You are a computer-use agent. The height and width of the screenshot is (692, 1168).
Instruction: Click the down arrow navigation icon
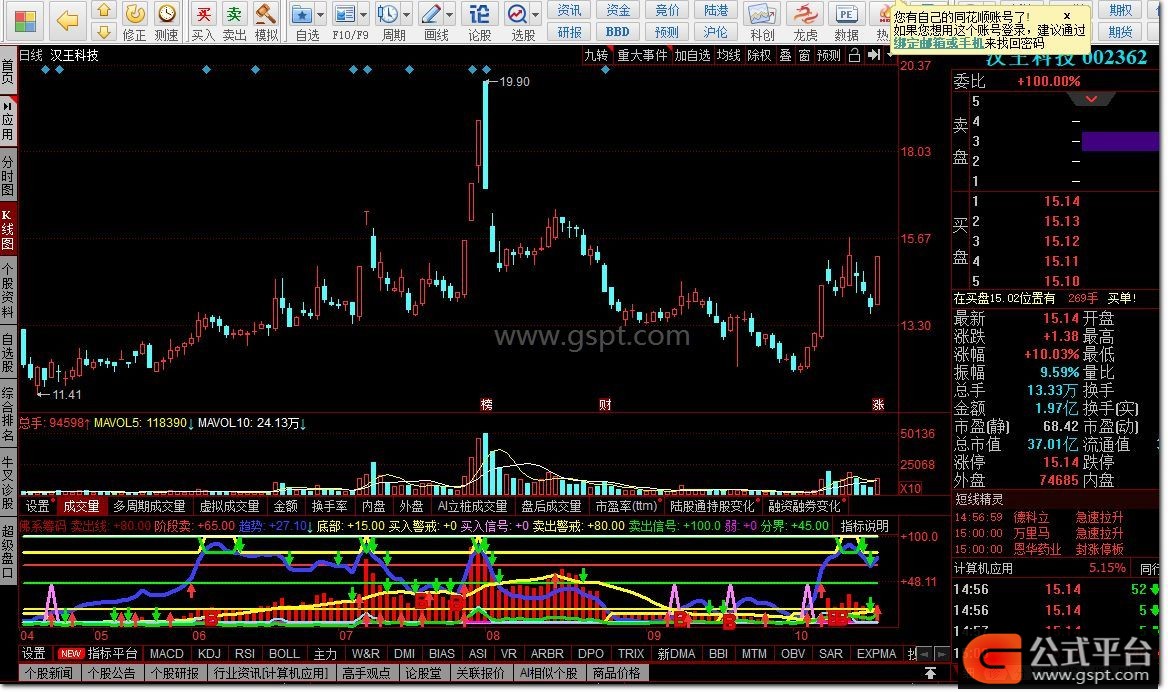pyautogui.click(x=104, y=31)
